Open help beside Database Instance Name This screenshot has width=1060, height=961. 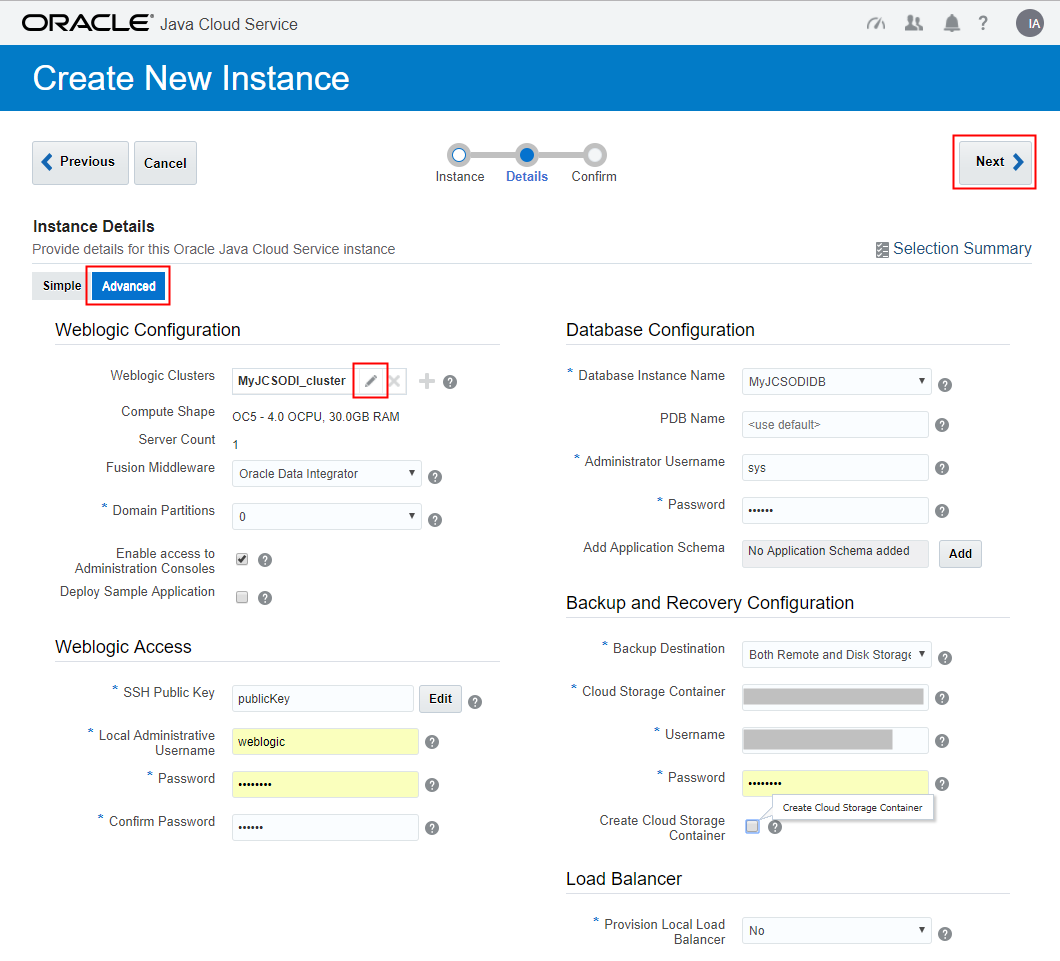(944, 384)
